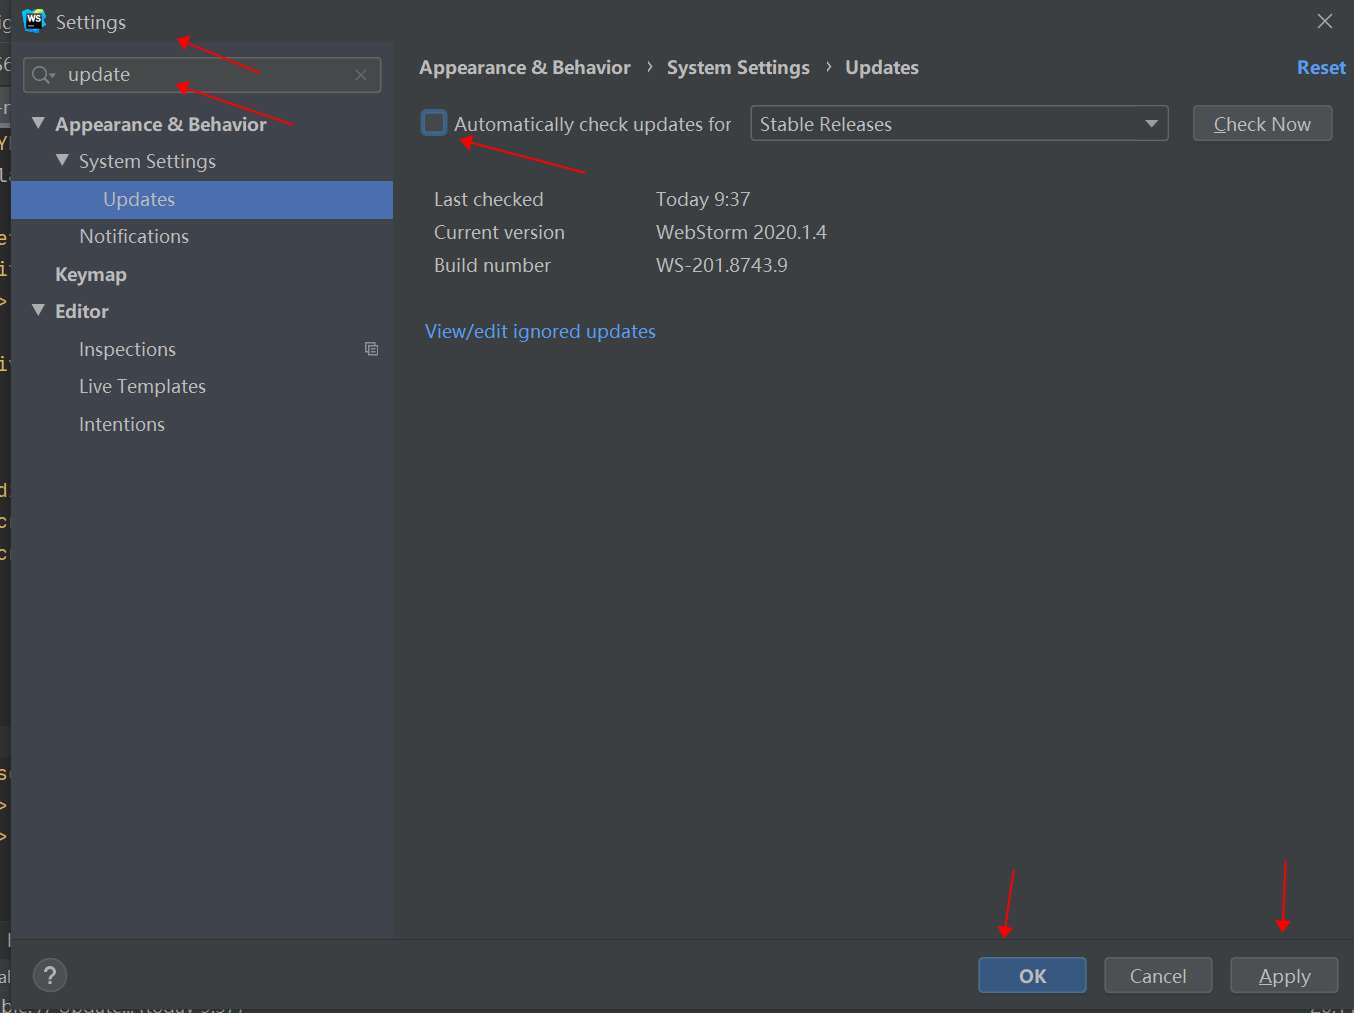Collapse the Appearance & Behavior tree node
Image resolution: width=1354 pixels, height=1013 pixels.
[x=38, y=123]
